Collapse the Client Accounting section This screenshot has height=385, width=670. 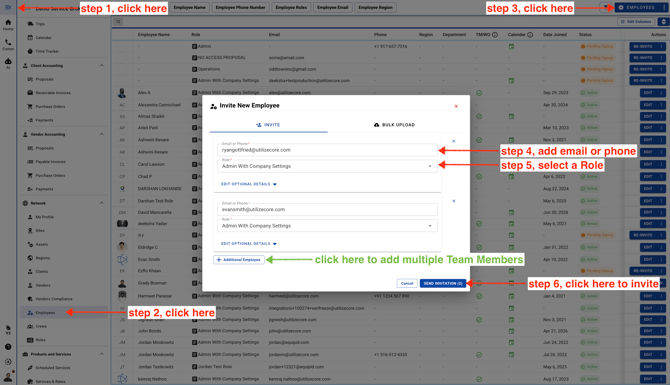[x=102, y=65]
